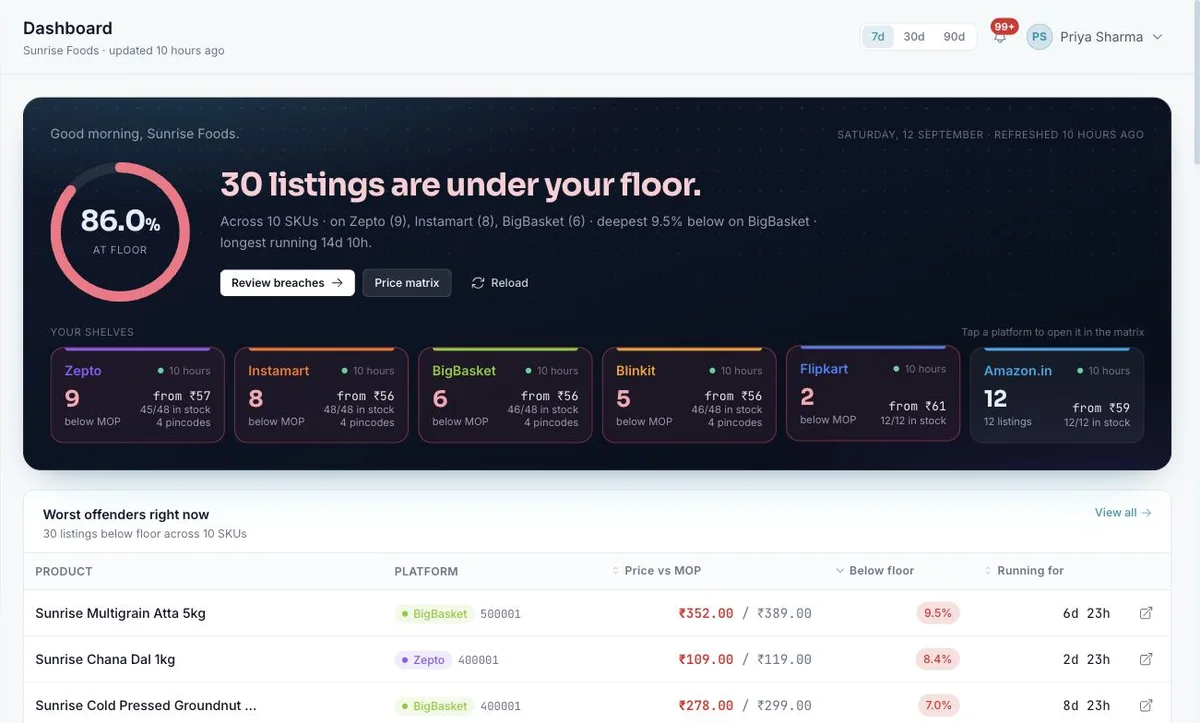Sort by Running for column
Image resolution: width=1200 pixels, height=723 pixels.
[x=1024, y=570]
